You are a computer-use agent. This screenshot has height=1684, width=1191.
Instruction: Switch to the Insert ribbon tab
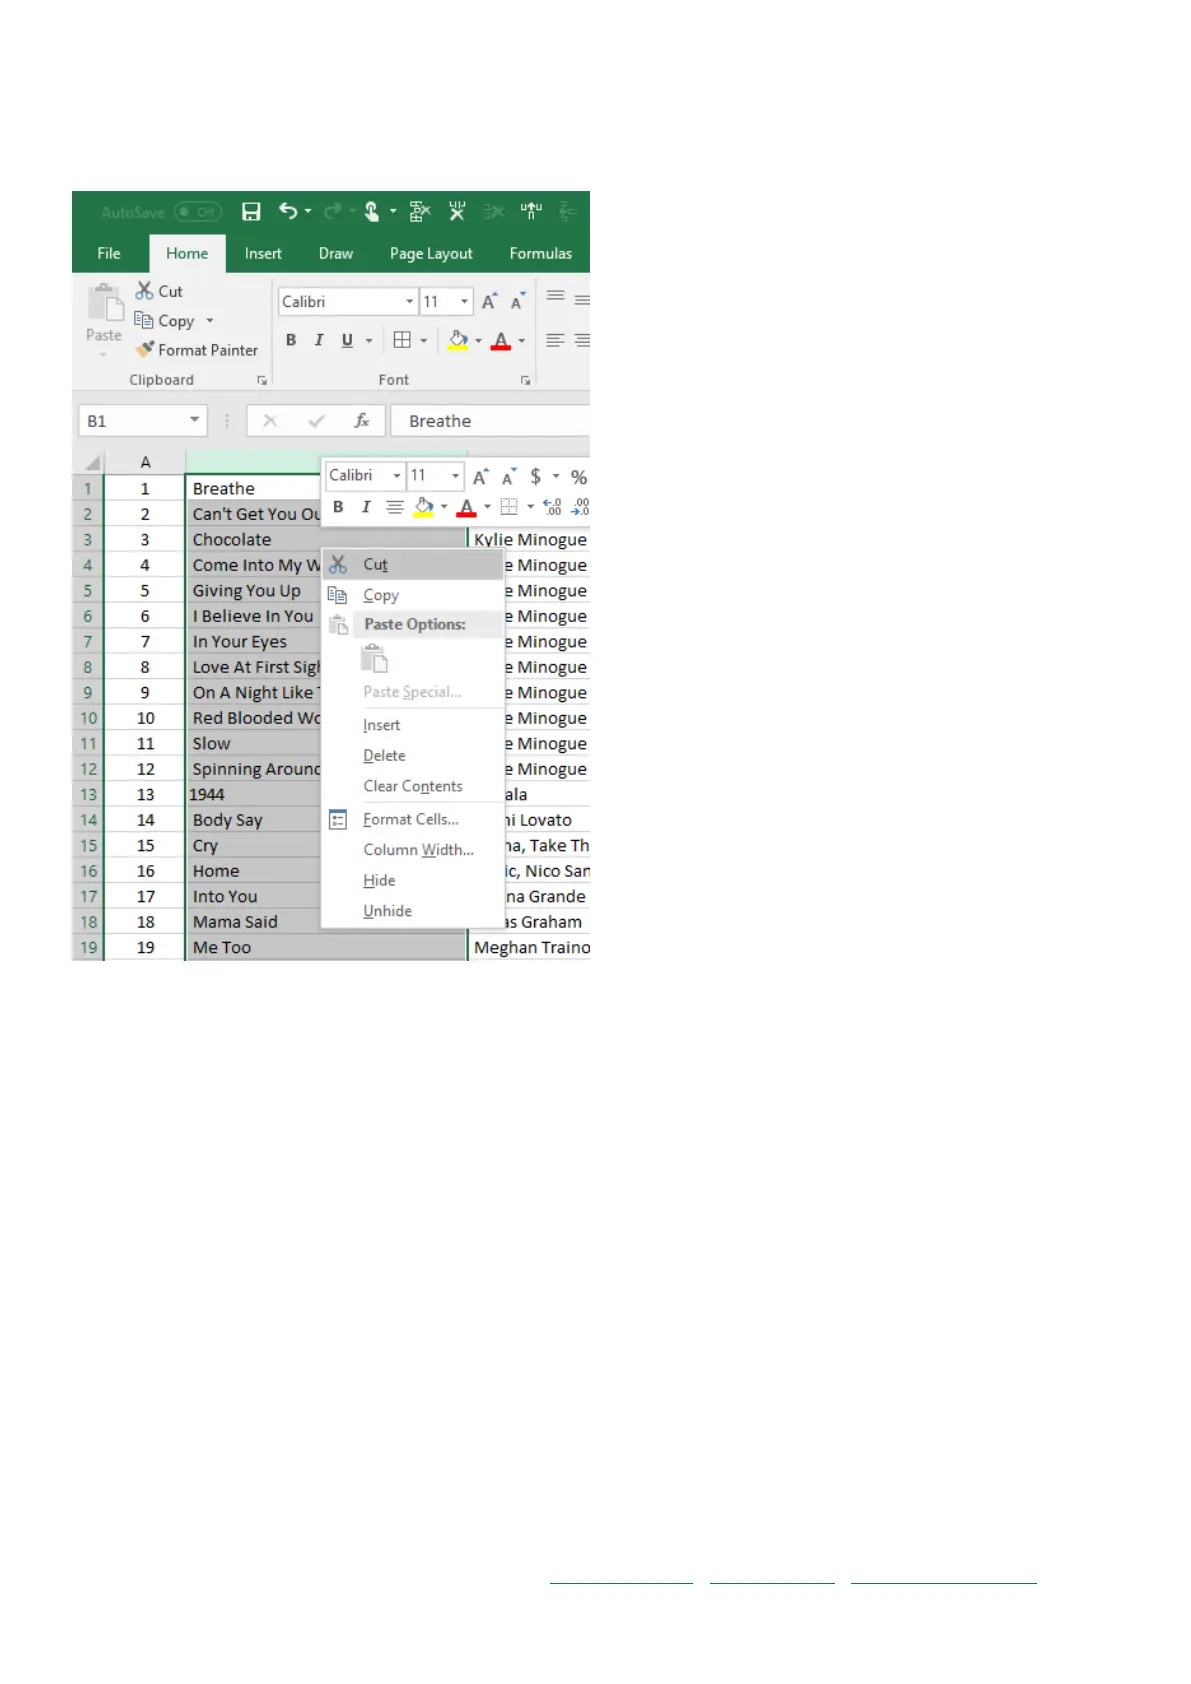coord(263,254)
